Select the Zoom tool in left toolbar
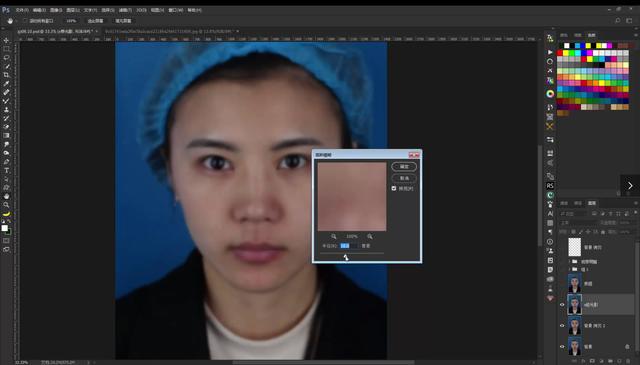 coord(6,205)
